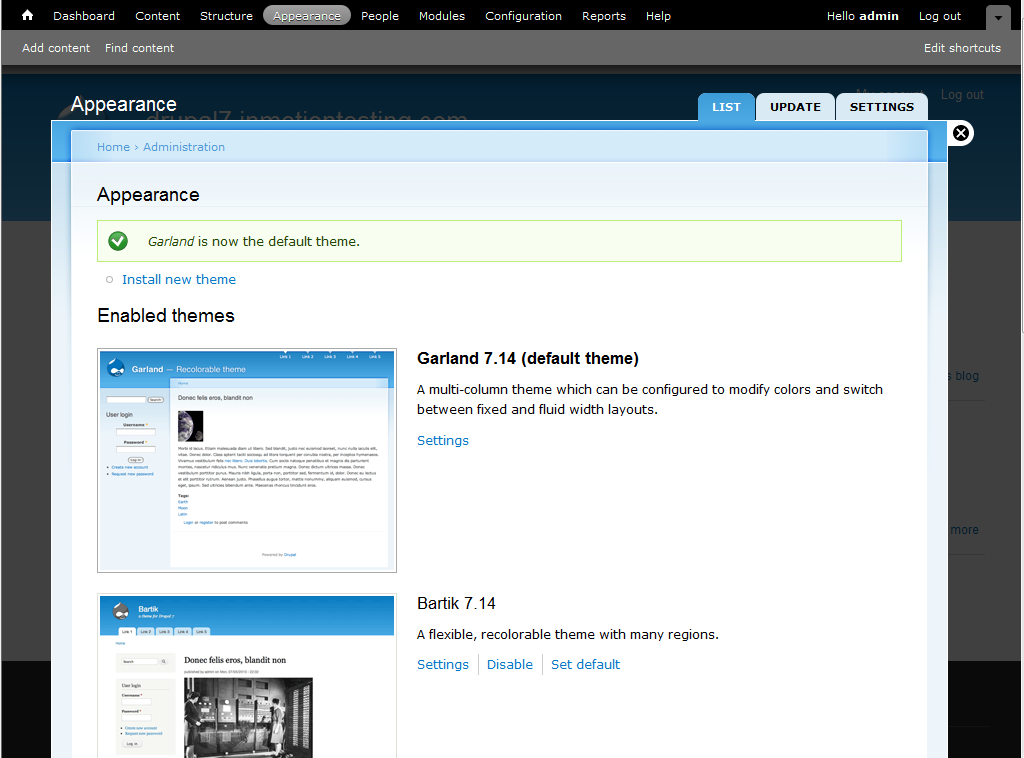Image resolution: width=1024 pixels, height=758 pixels.
Task: Open Garland theme Settings
Action: (x=443, y=441)
